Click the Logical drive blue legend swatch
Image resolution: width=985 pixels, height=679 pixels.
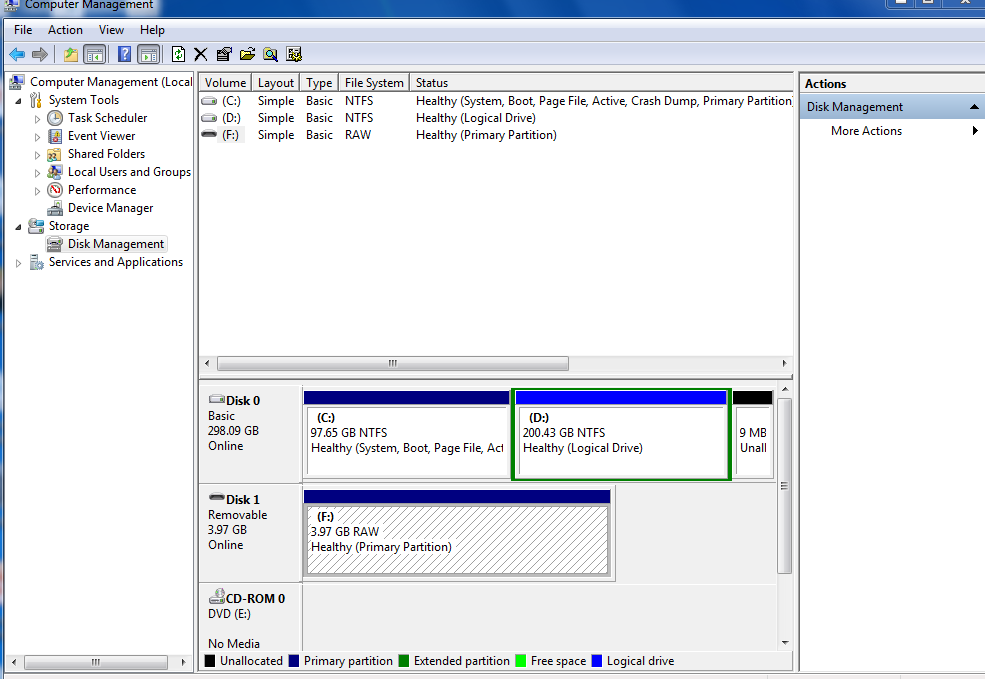click(597, 661)
